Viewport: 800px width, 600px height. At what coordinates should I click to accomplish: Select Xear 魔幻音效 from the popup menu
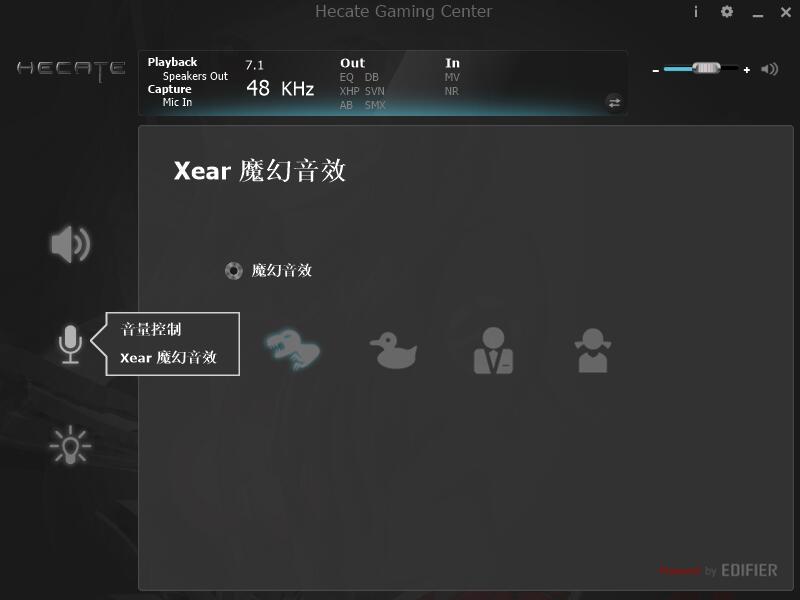click(168, 358)
